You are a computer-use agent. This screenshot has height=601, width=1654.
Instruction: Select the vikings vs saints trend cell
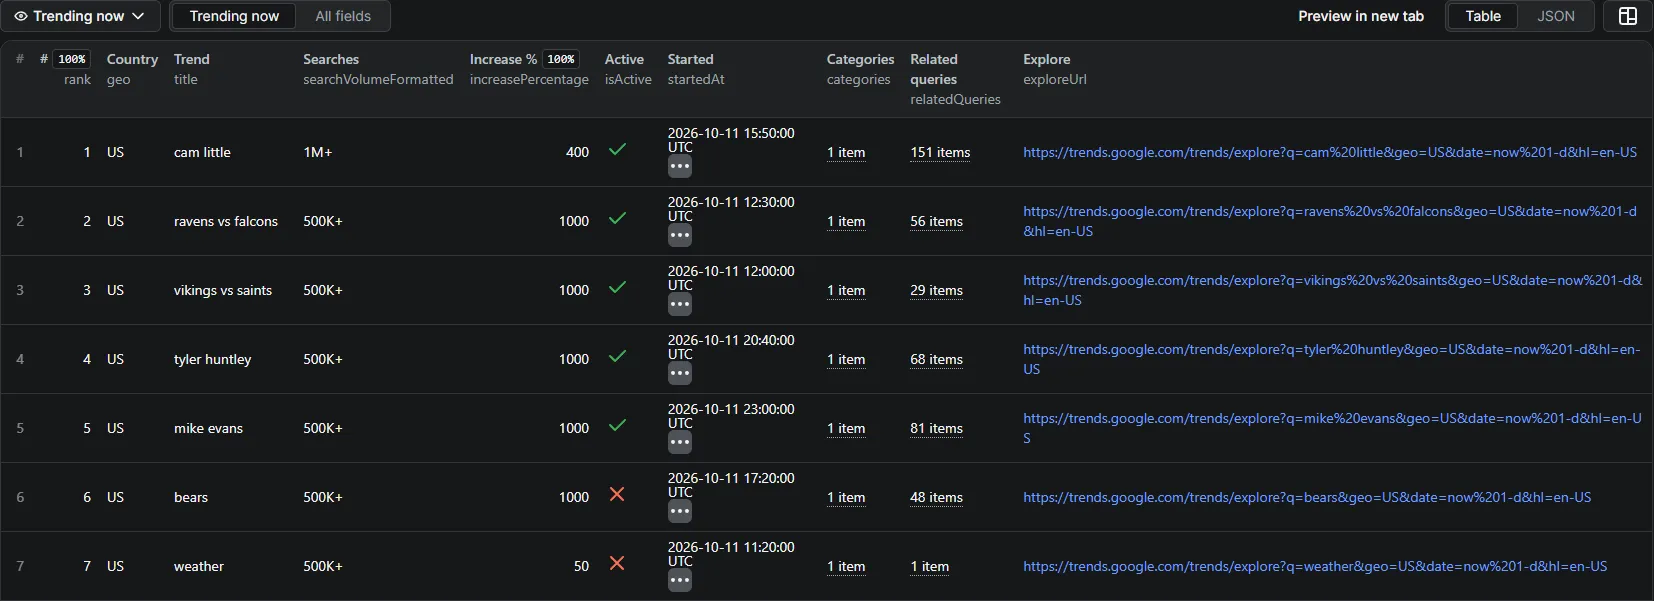[x=223, y=291]
